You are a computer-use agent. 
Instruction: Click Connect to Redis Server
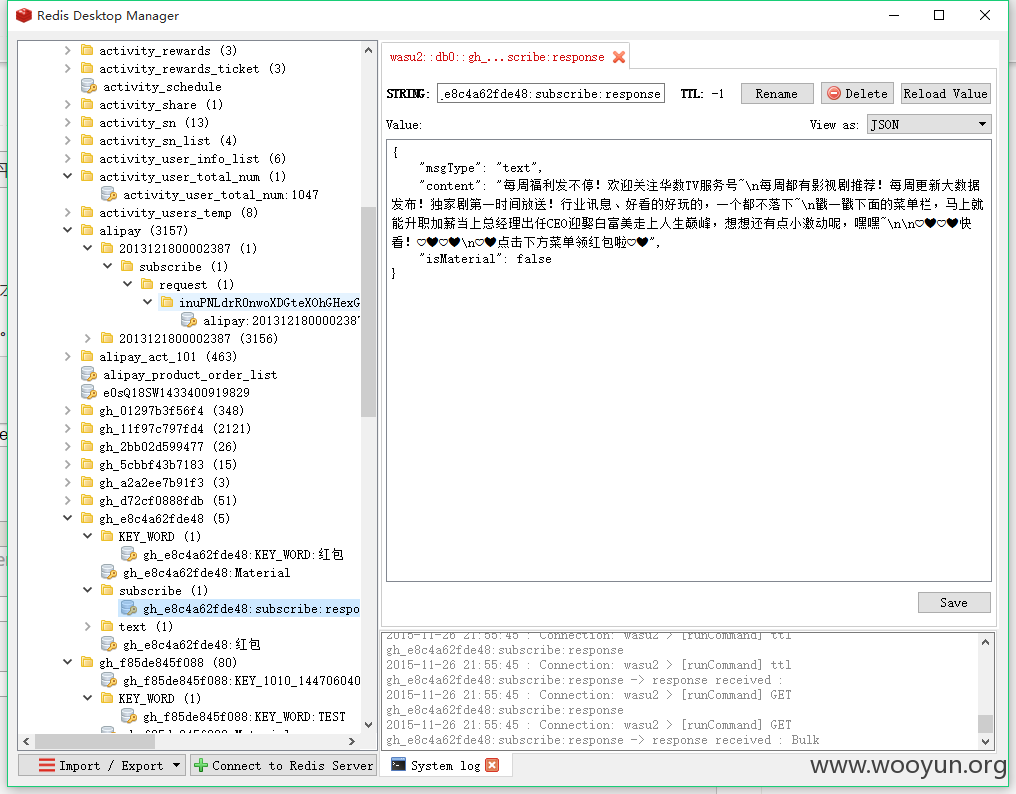(283, 765)
